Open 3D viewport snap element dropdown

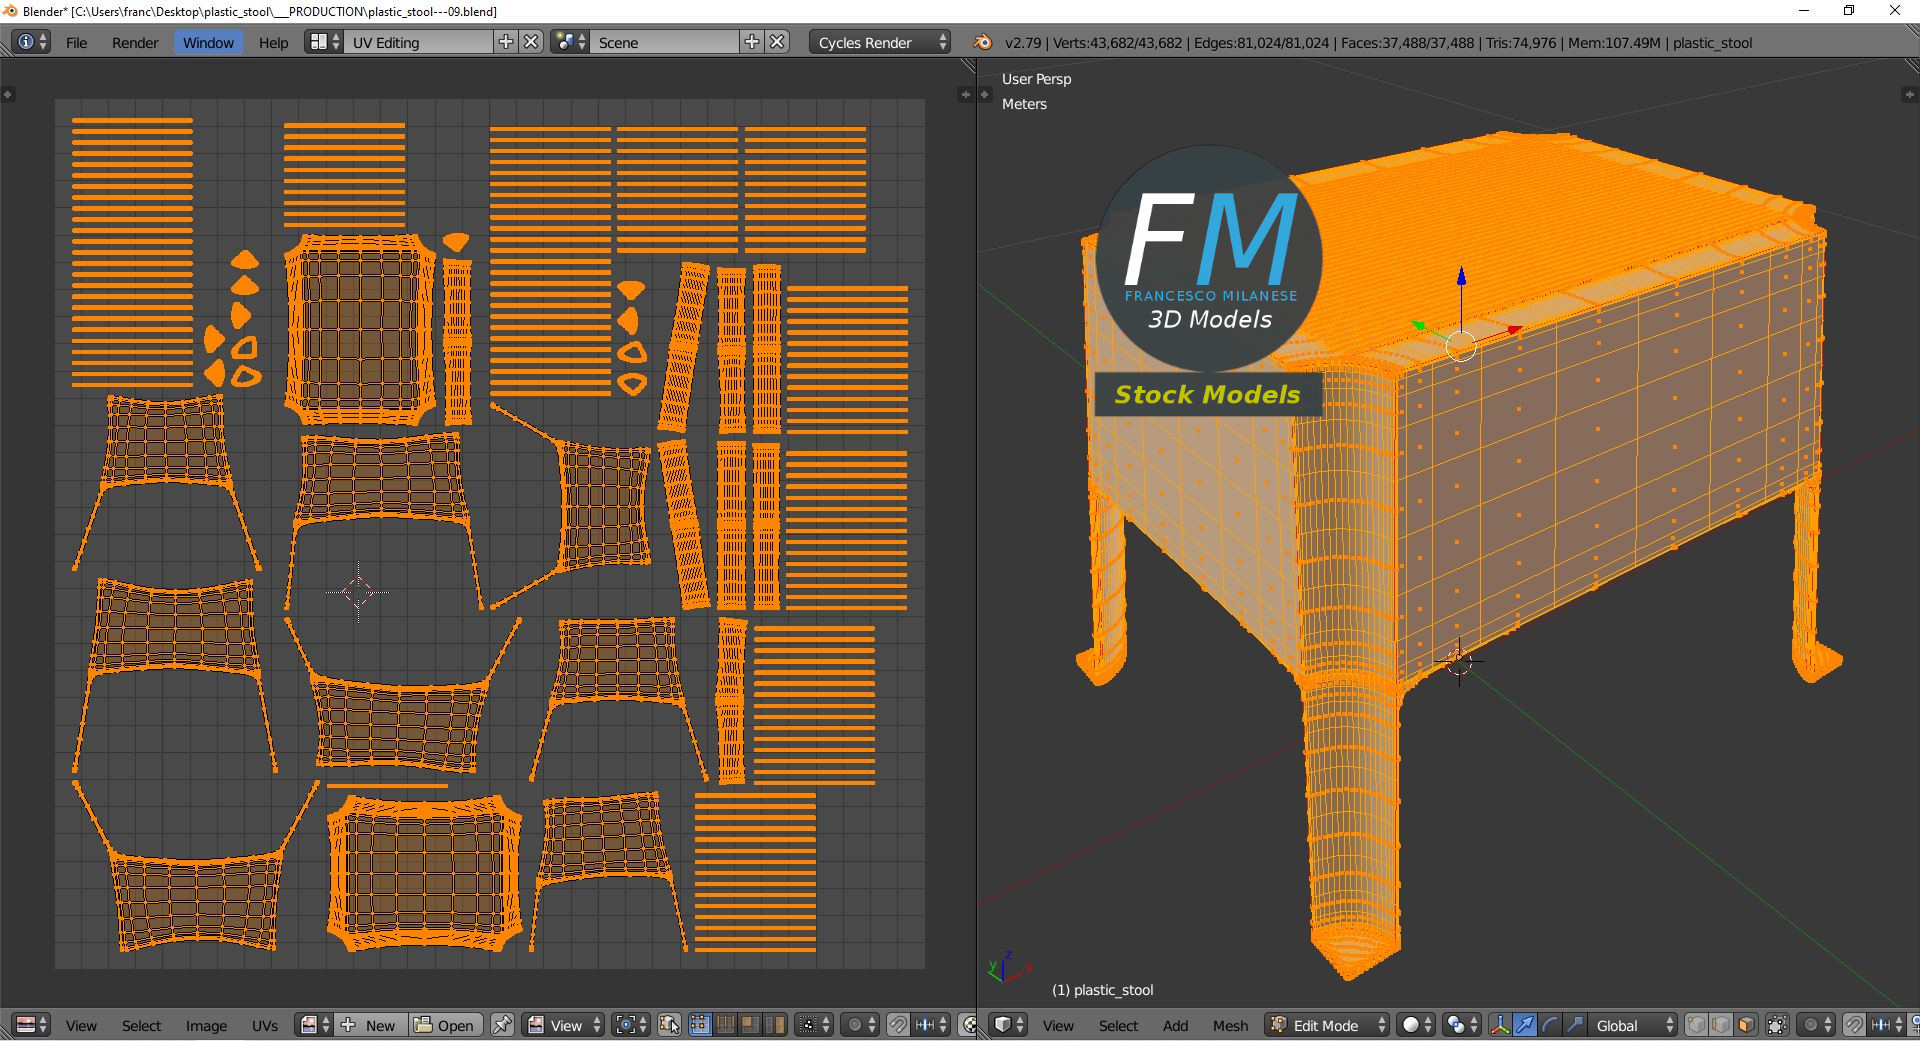1887,1025
